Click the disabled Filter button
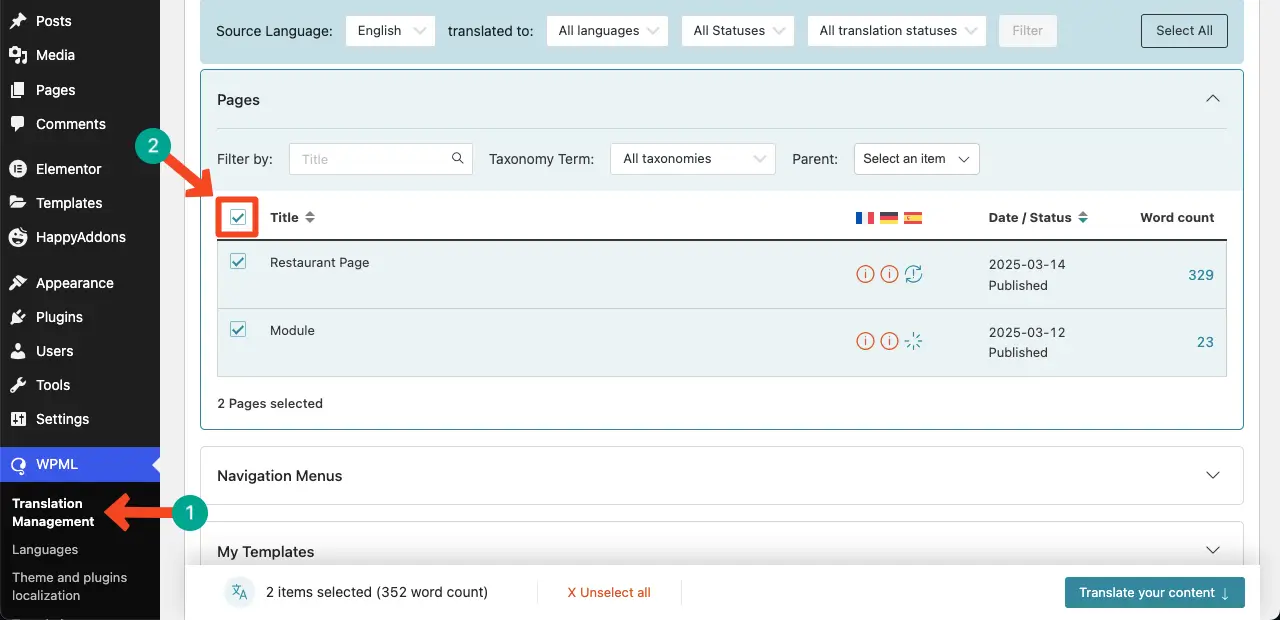 click(1028, 31)
